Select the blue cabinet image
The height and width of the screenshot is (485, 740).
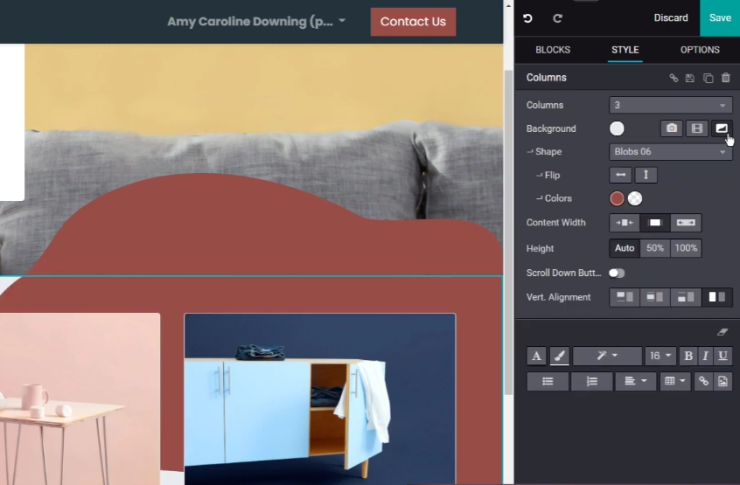pos(320,399)
